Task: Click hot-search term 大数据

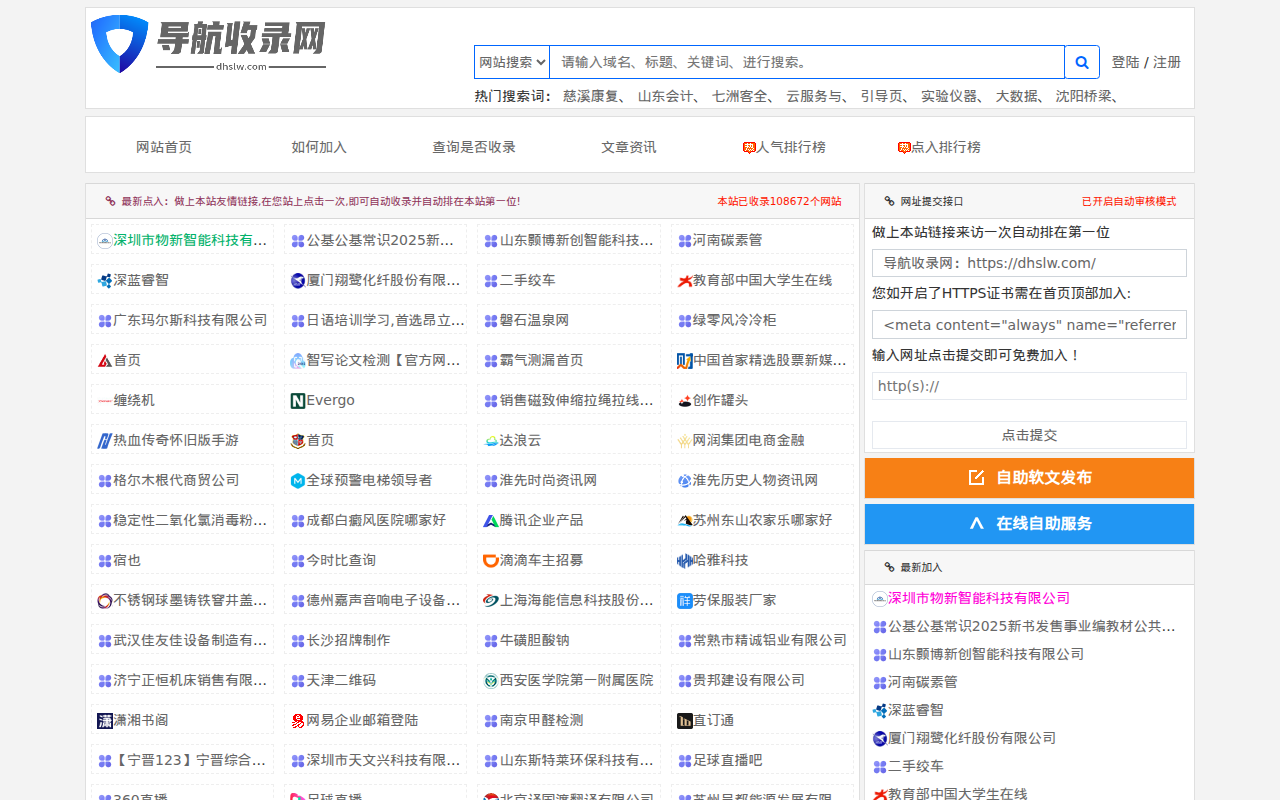Action: 1018,96
